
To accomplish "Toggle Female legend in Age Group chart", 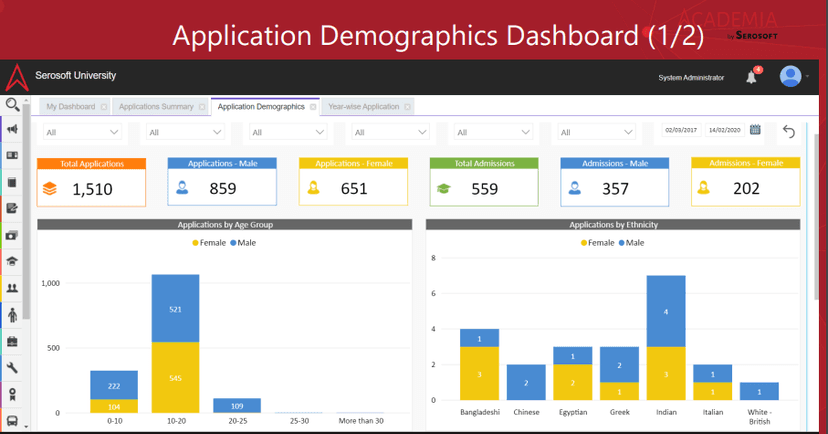I will click(x=208, y=243).
